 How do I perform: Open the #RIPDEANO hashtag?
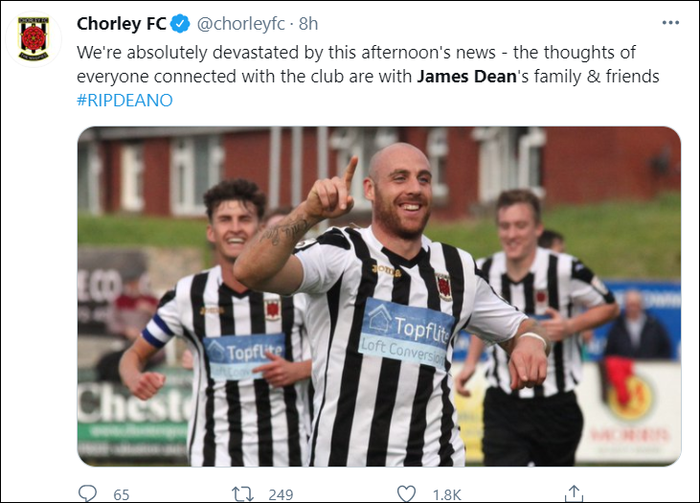(x=125, y=100)
